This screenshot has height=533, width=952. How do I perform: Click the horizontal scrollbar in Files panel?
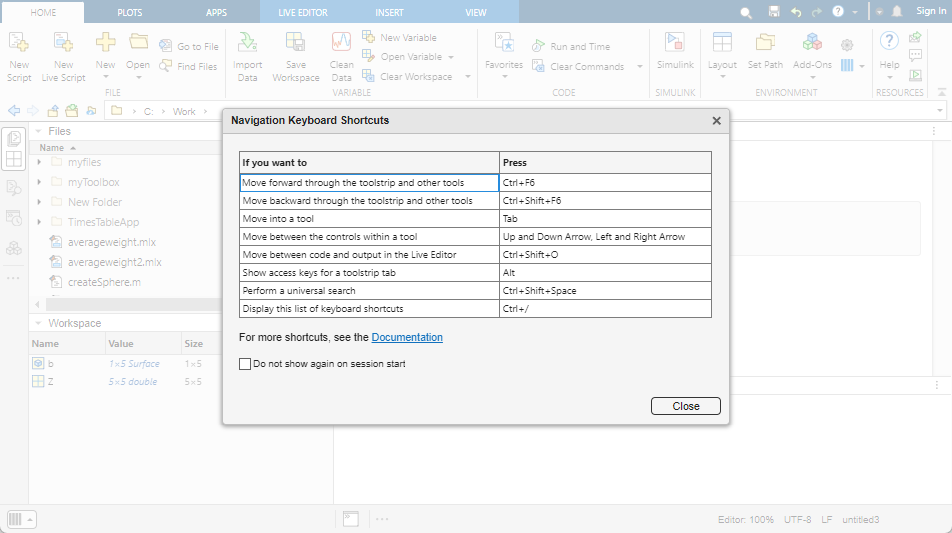tap(130, 304)
